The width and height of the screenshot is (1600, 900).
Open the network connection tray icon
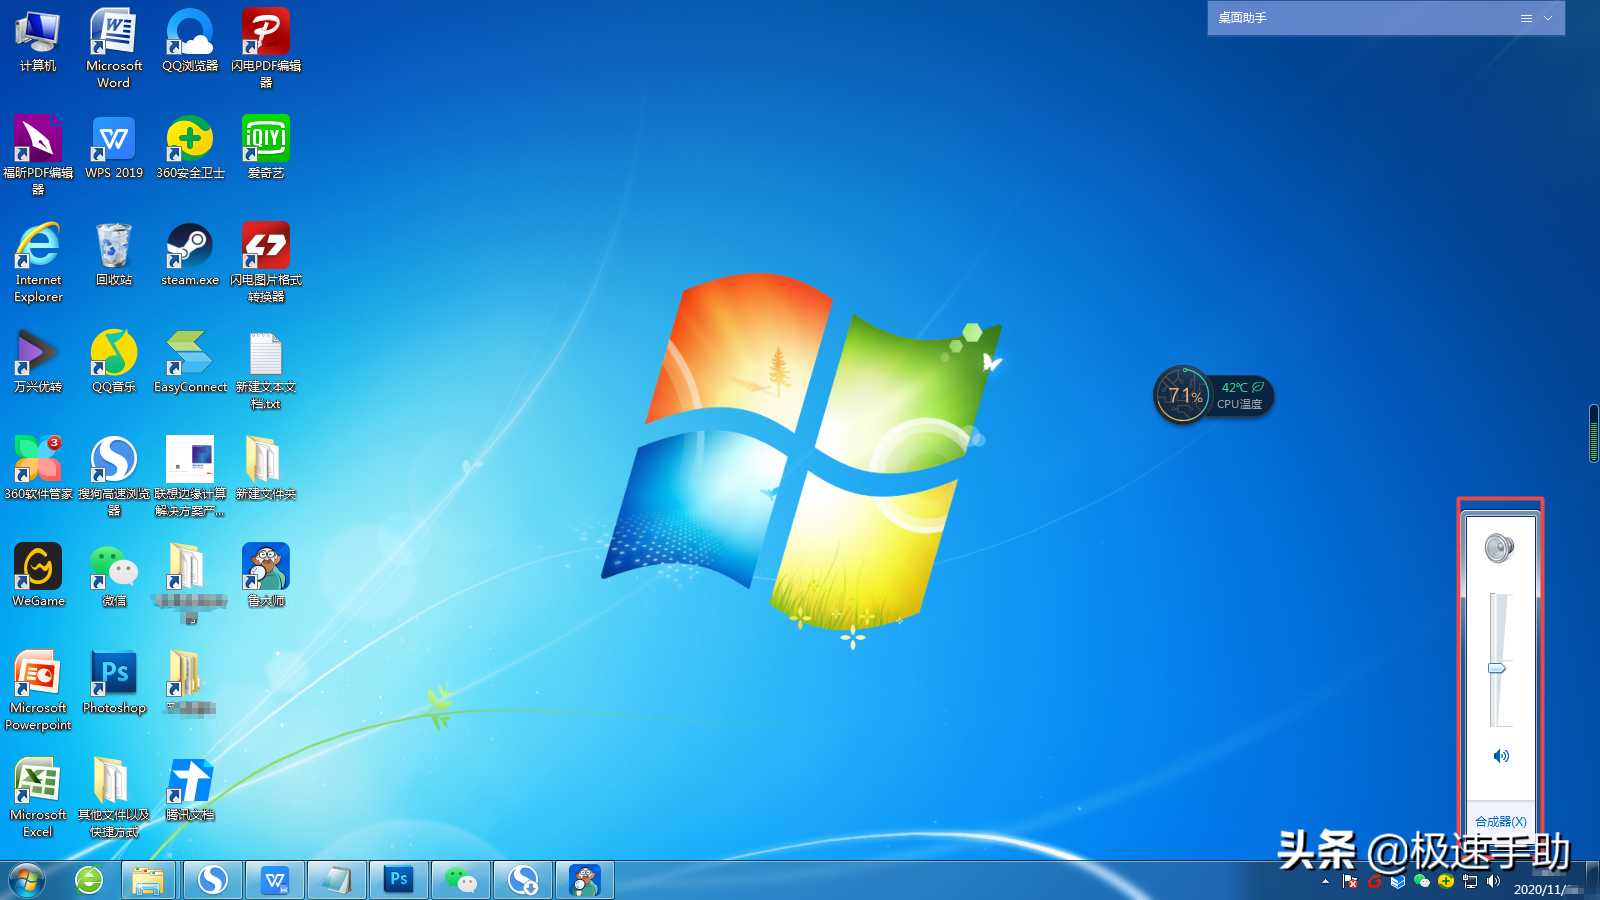pos(1470,882)
